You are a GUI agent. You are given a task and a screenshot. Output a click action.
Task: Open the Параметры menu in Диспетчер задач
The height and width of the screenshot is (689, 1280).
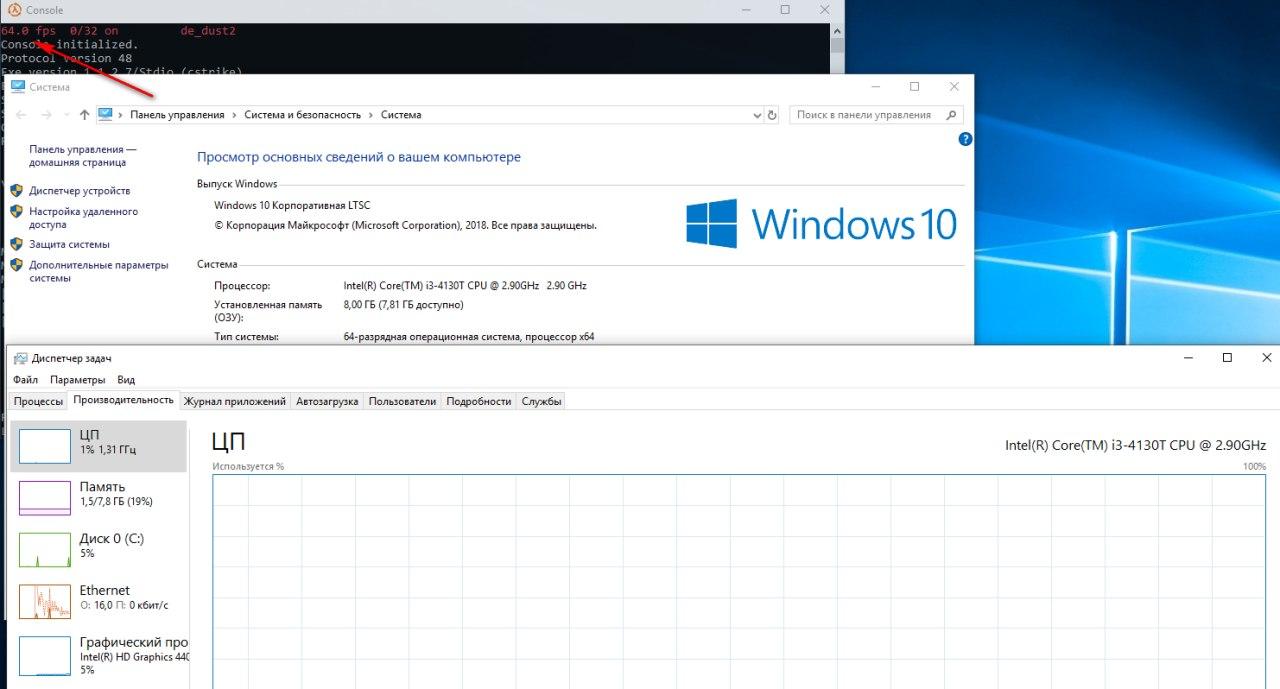pos(78,380)
